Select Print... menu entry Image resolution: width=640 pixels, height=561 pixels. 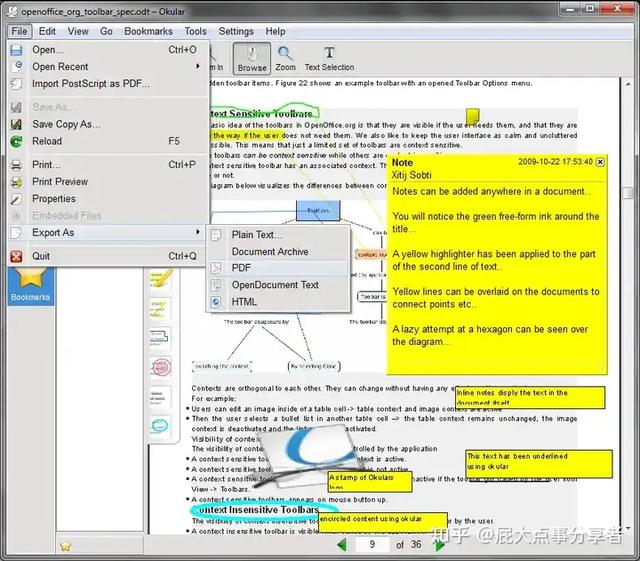108,165
